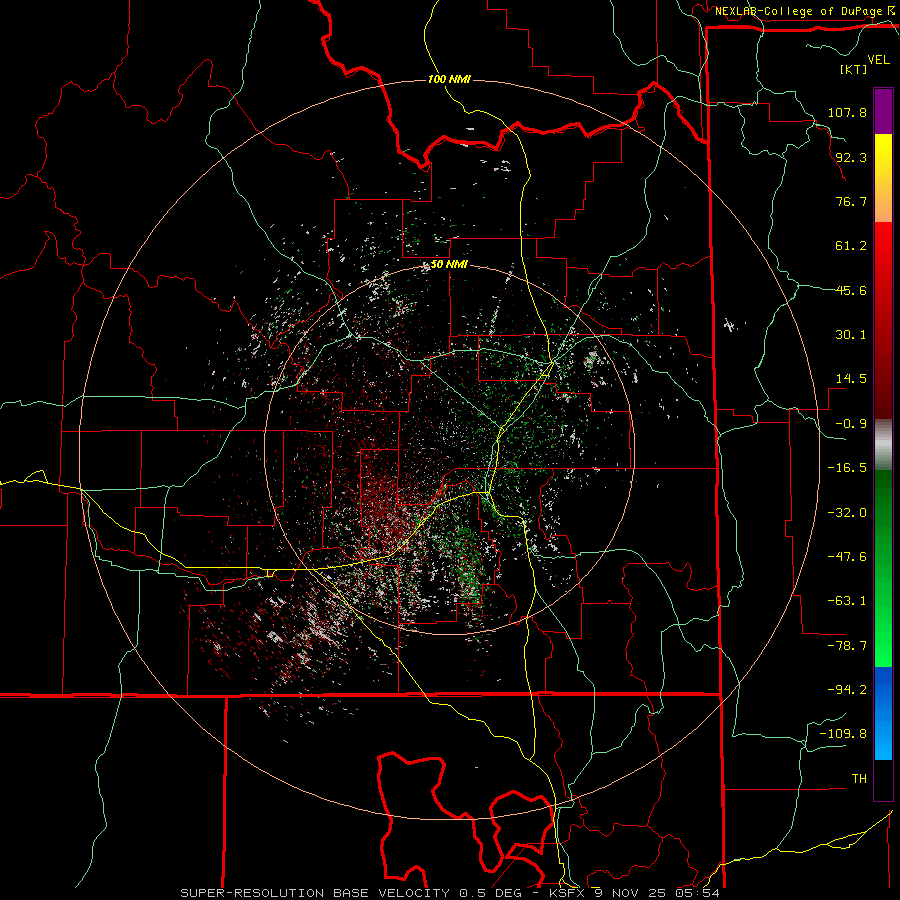The width and height of the screenshot is (900, 900).
Task: Click the -0.9 legend value
Action: point(851,424)
